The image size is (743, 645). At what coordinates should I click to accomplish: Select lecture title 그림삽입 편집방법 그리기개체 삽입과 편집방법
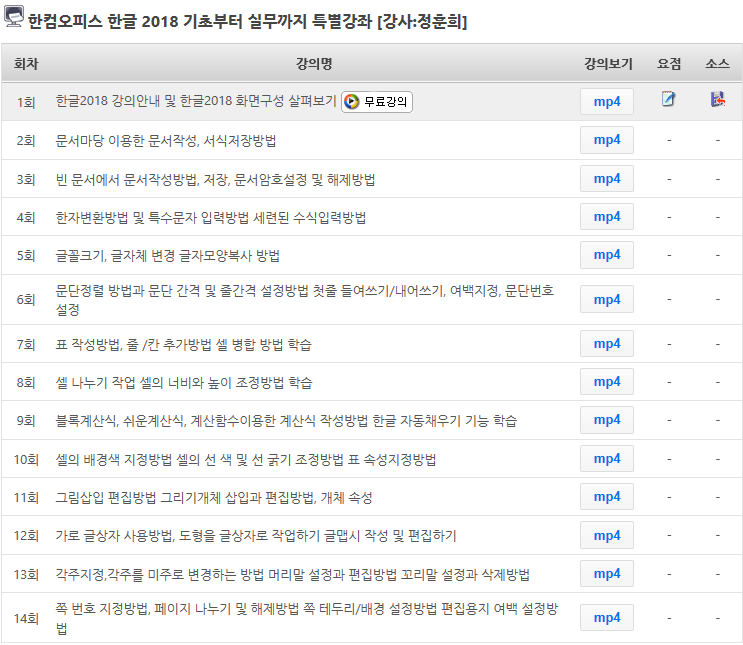coord(186,498)
